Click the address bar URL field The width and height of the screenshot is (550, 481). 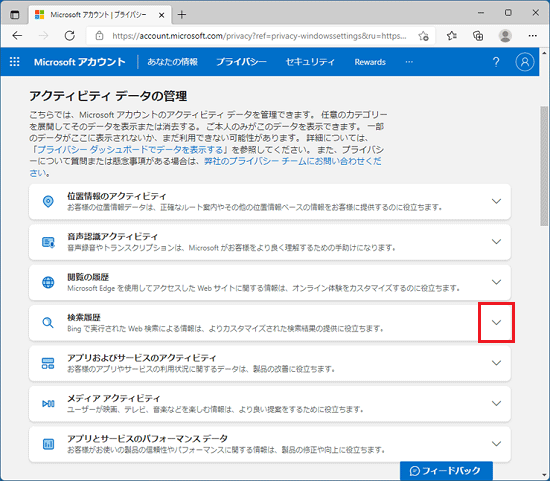click(x=259, y=36)
